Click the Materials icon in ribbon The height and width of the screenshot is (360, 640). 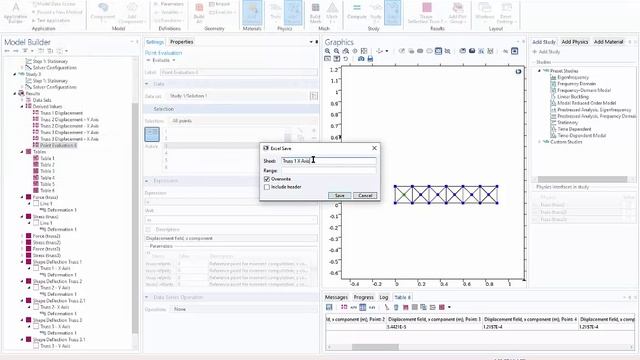click(252, 12)
